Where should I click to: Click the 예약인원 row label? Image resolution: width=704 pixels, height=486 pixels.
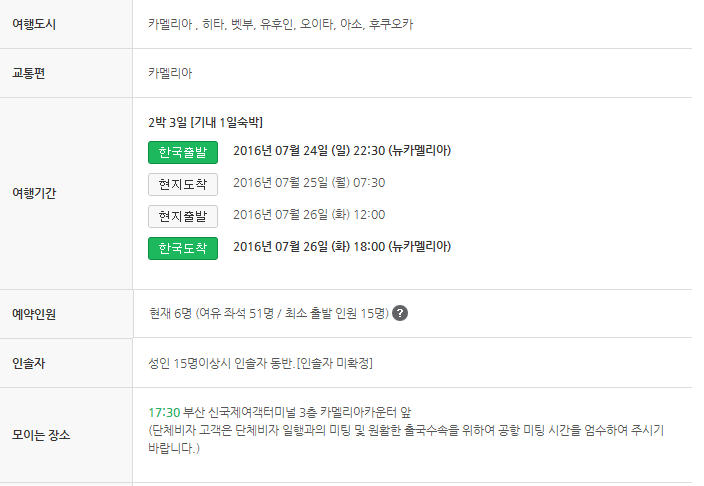[34, 314]
